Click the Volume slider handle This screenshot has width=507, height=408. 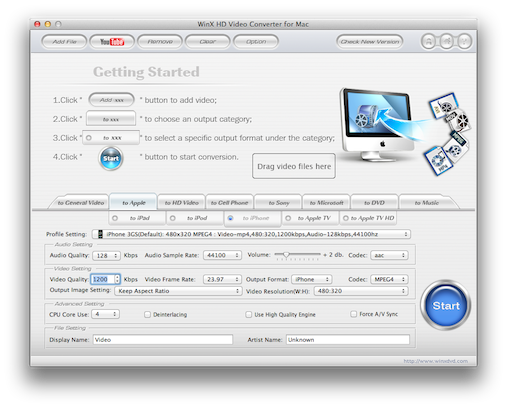[286, 255]
